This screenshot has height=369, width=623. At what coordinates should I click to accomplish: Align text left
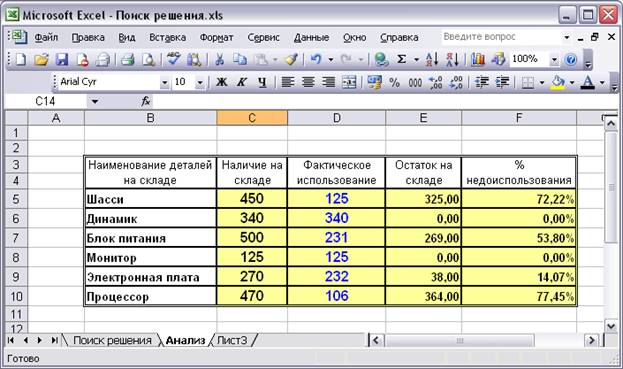click(x=288, y=82)
